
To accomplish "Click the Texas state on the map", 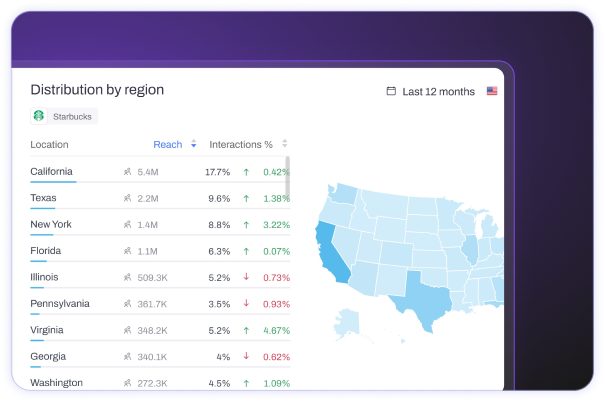I will click(x=422, y=299).
